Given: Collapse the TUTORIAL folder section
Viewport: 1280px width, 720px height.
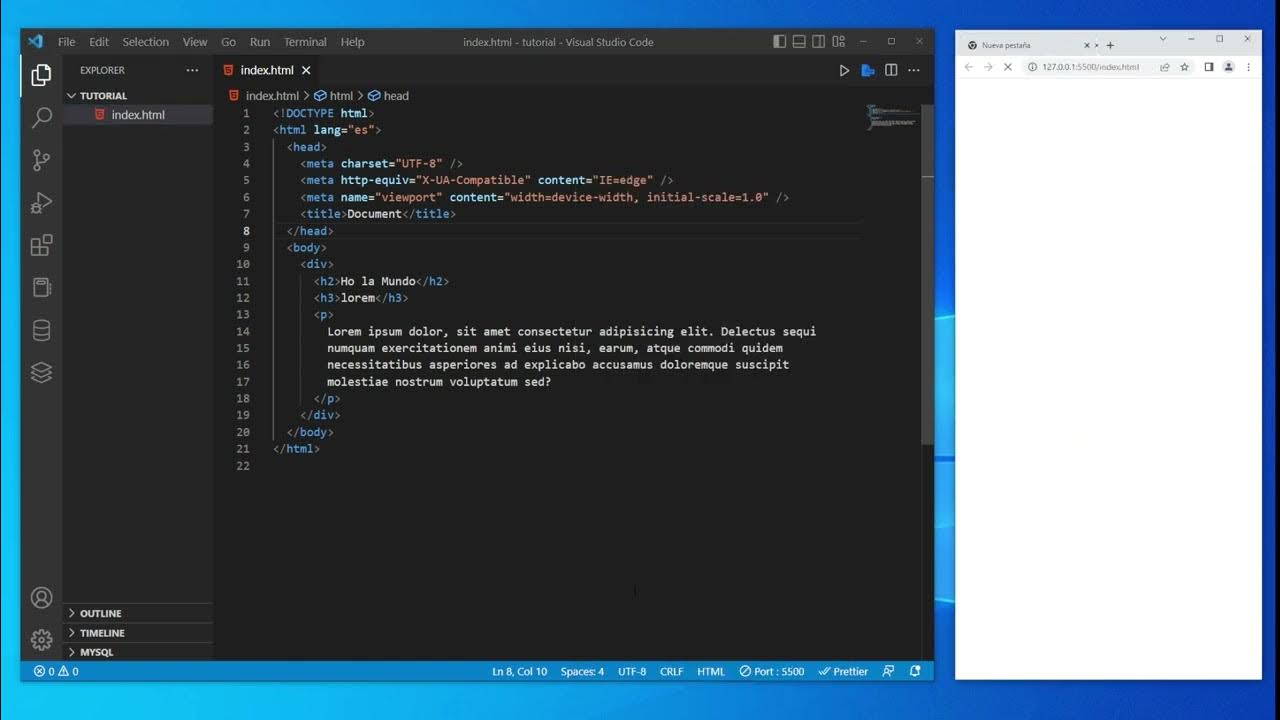Looking at the screenshot, I should tap(138, 96).
